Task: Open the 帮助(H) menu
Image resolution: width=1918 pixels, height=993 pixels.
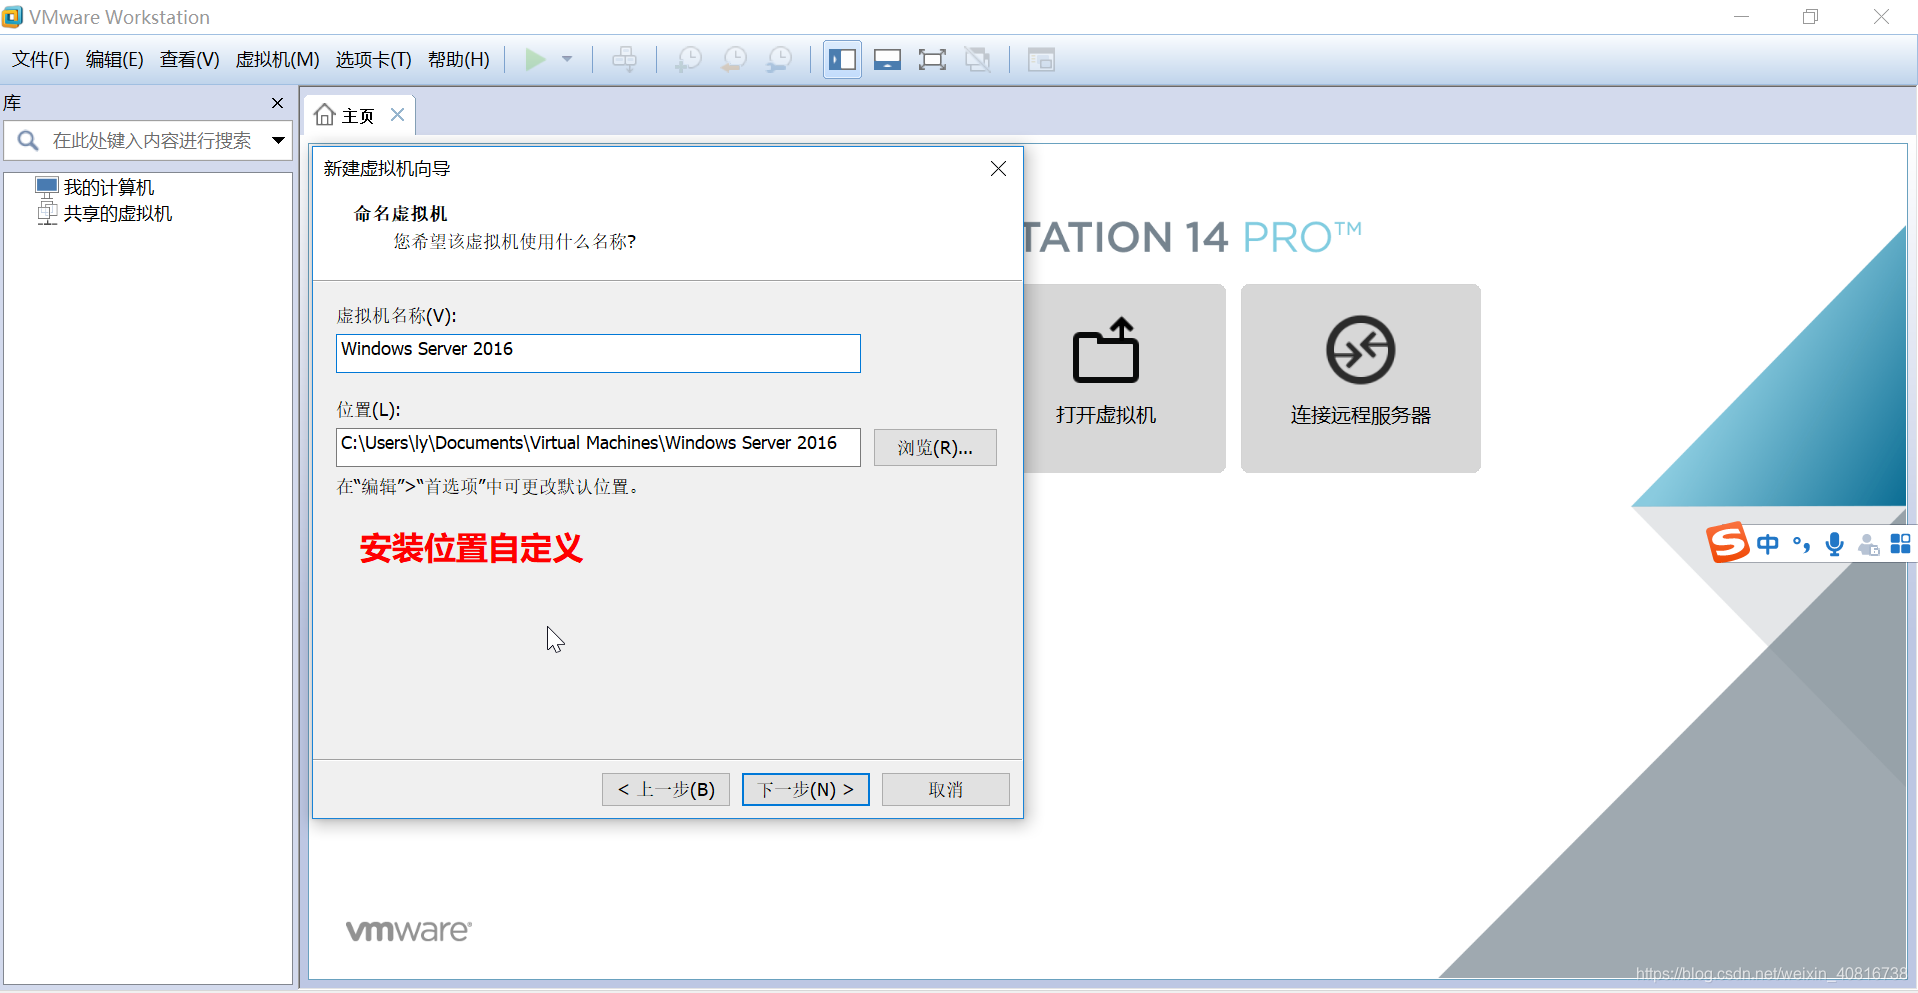Action: click(459, 60)
